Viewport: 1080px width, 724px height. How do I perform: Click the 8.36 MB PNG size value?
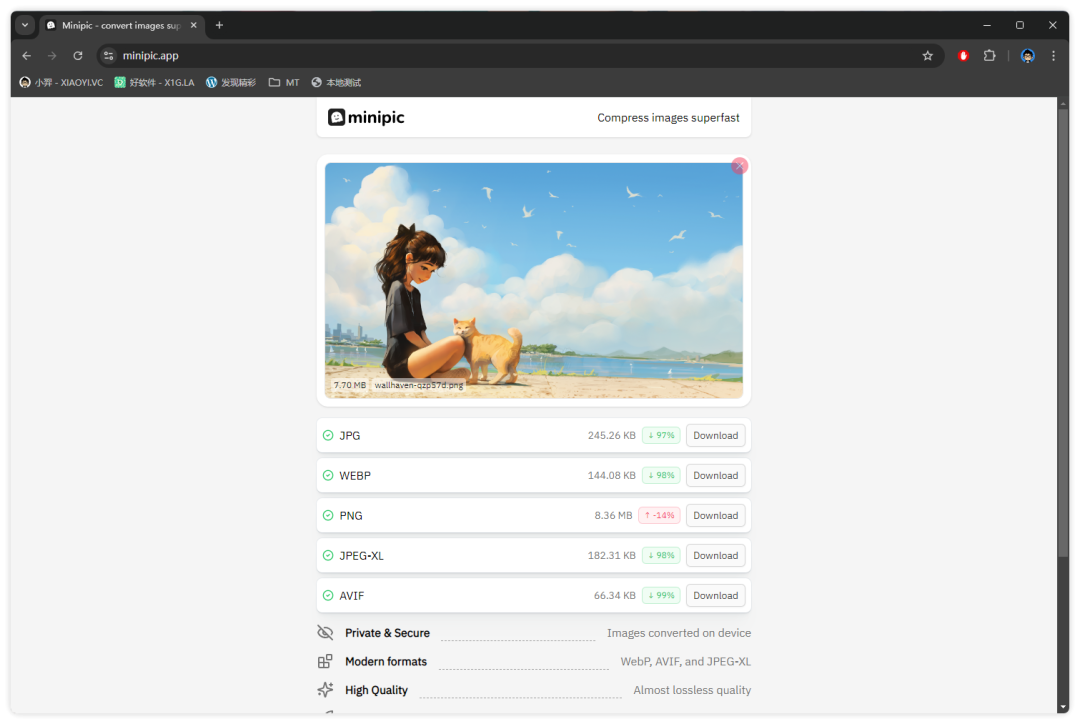pyautogui.click(x=613, y=515)
